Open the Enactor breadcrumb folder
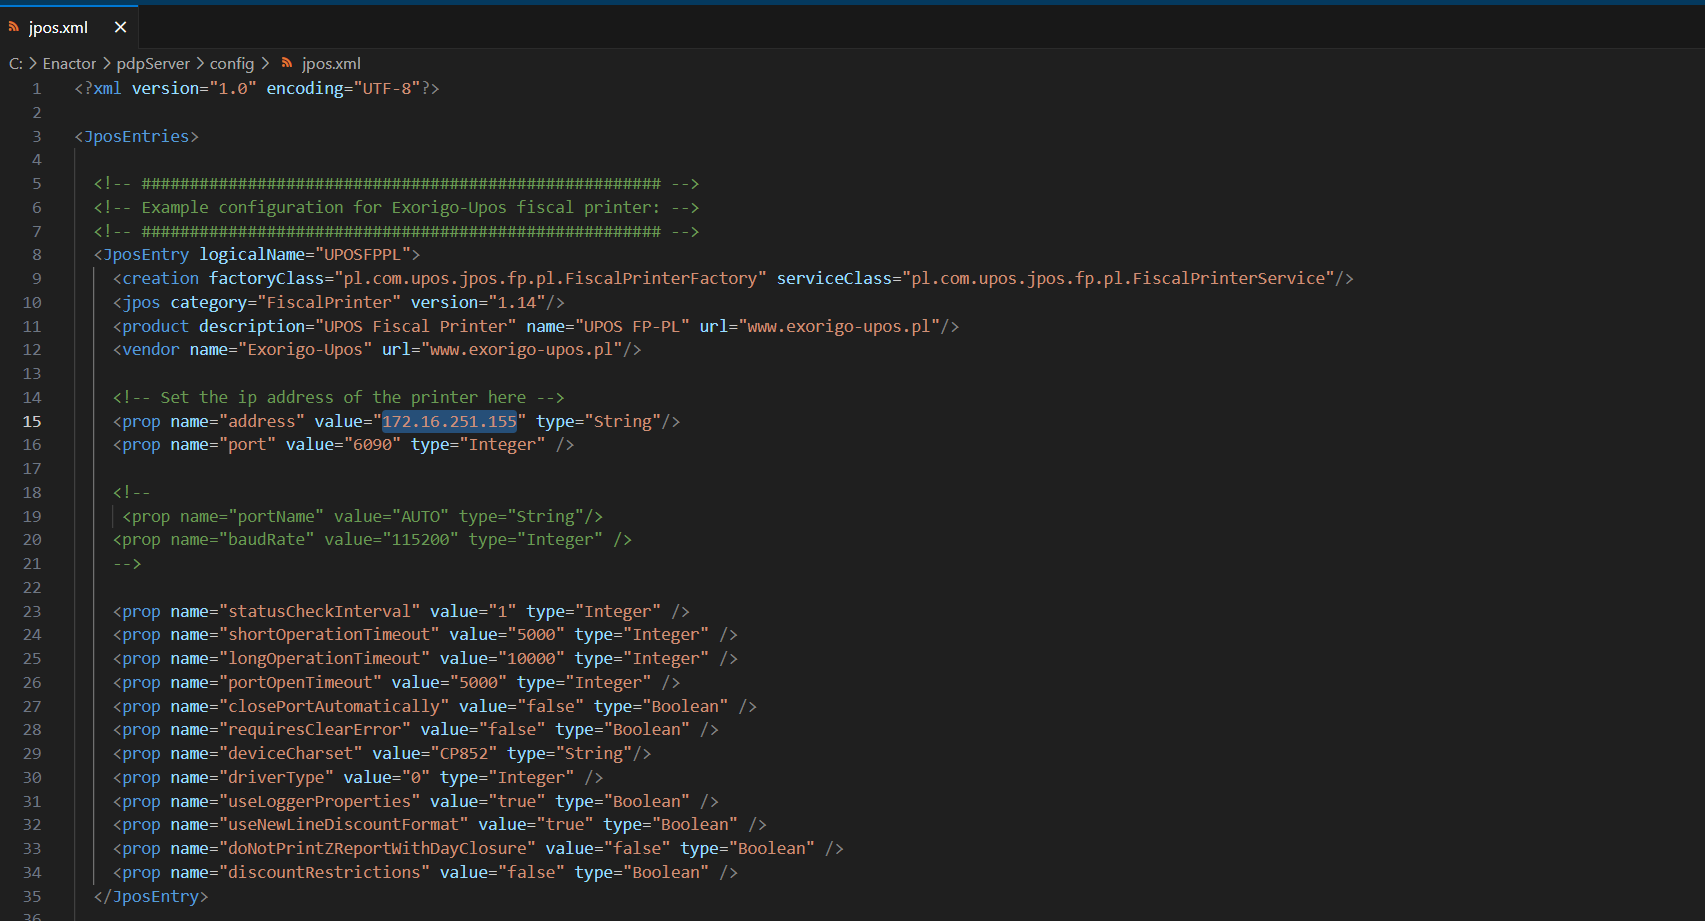Viewport: 1705px width, 921px height. coord(69,64)
